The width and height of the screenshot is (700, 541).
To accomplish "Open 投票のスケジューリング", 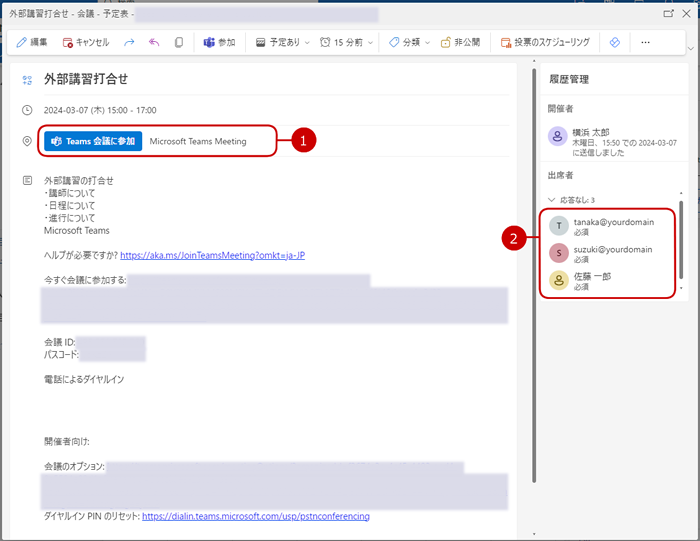I will tap(545, 42).
